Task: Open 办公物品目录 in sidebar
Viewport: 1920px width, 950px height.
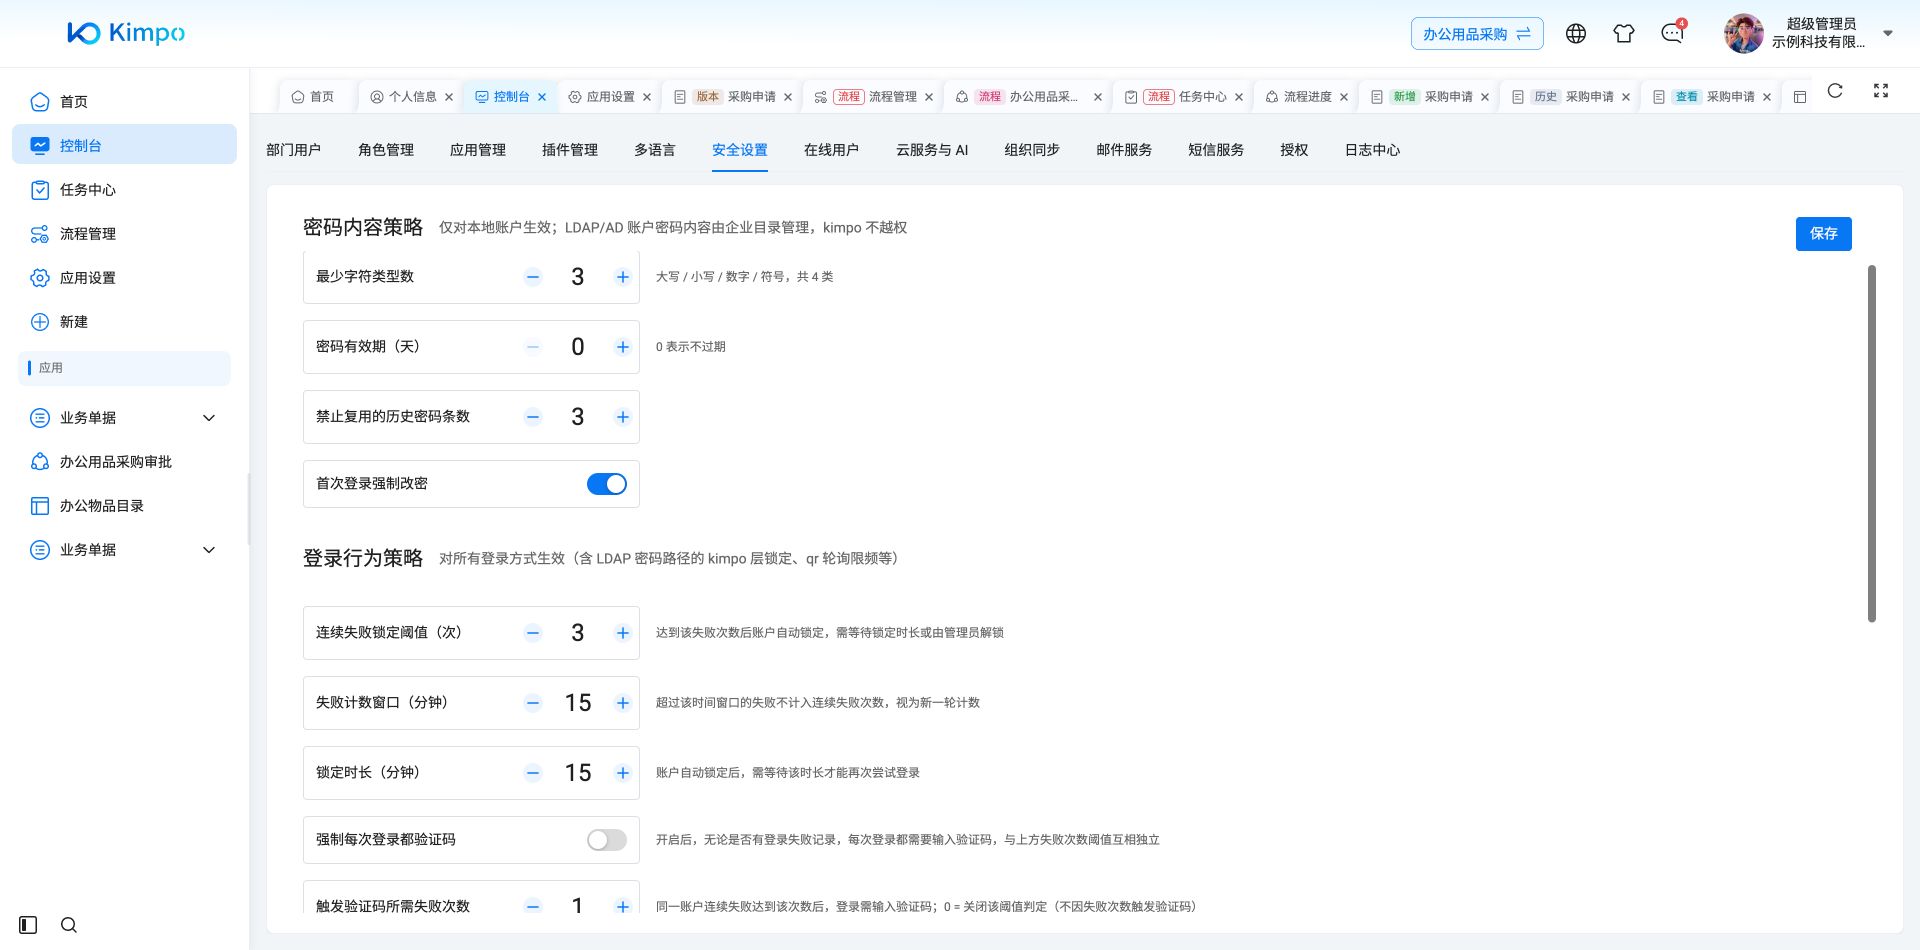Action: tap(124, 506)
